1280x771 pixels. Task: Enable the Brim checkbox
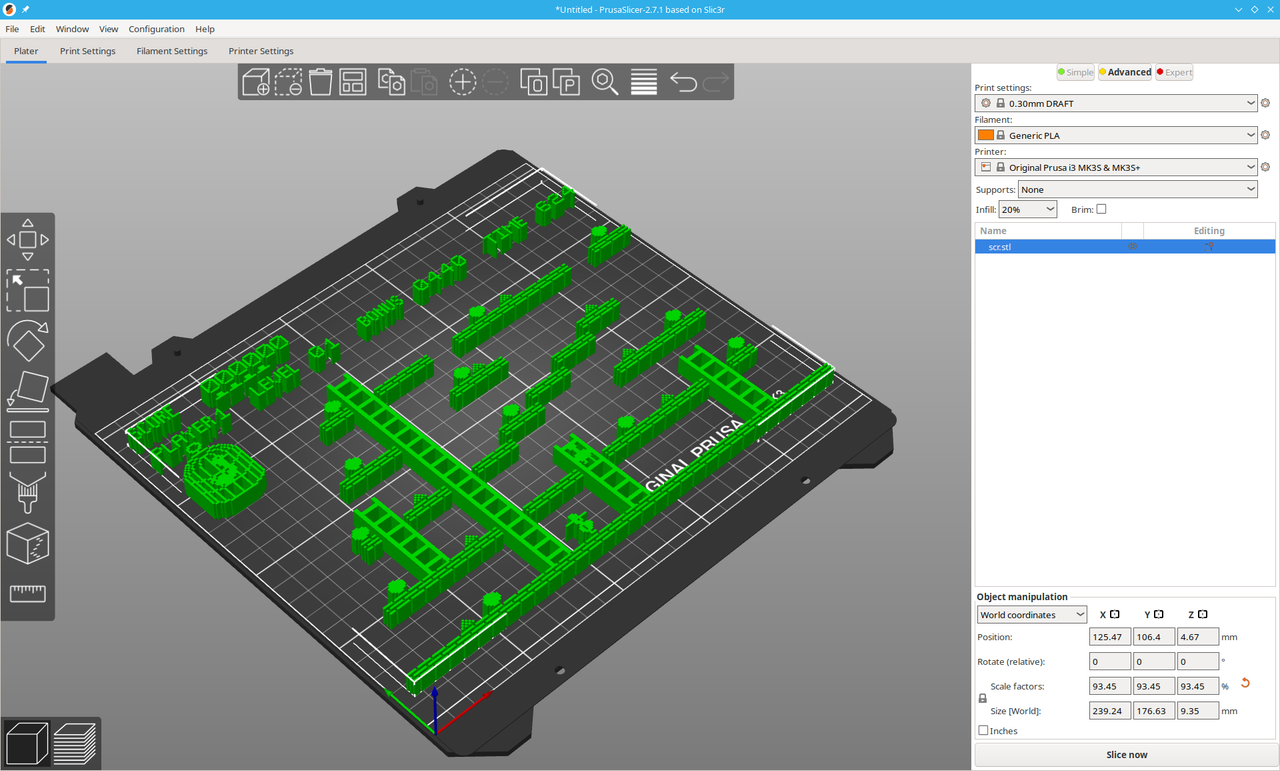(x=1101, y=209)
